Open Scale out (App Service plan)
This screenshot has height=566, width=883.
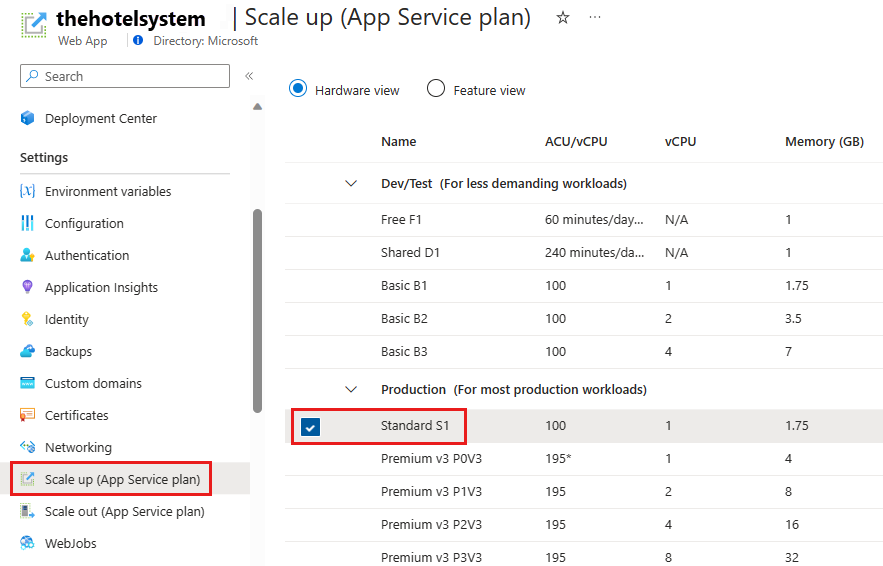pyautogui.click(x=124, y=511)
